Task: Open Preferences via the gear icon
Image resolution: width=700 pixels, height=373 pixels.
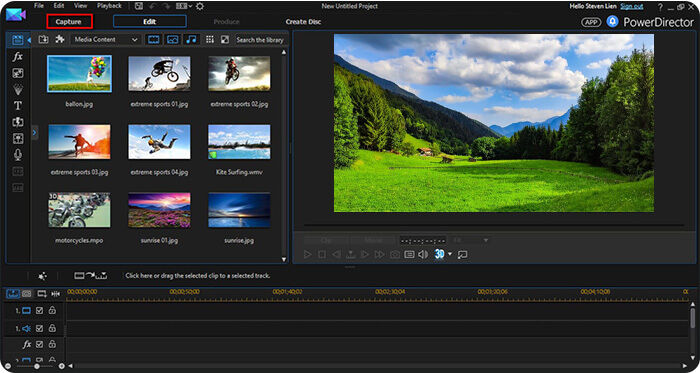Action: pyautogui.click(x=200, y=6)
